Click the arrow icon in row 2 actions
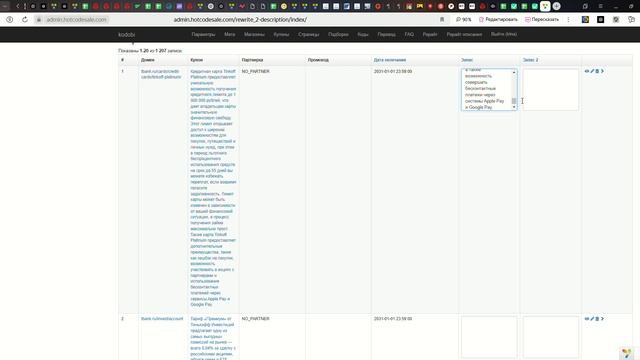Image resolution: width=640 pixels, height=360 pixels. 602,319
